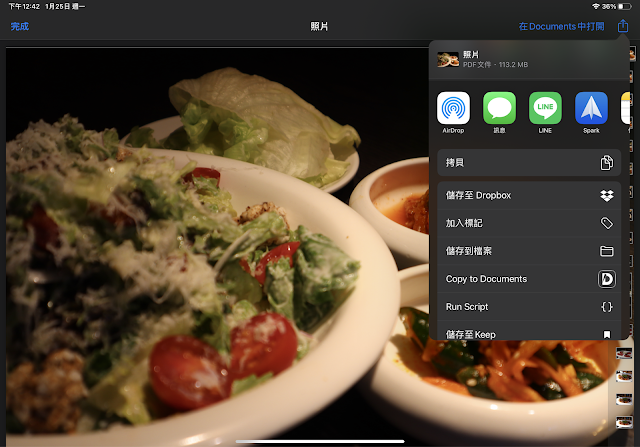The width and height of the screenshot is (640, 447).
Task: Tap the AirDrop share icon
Action: 453,108
